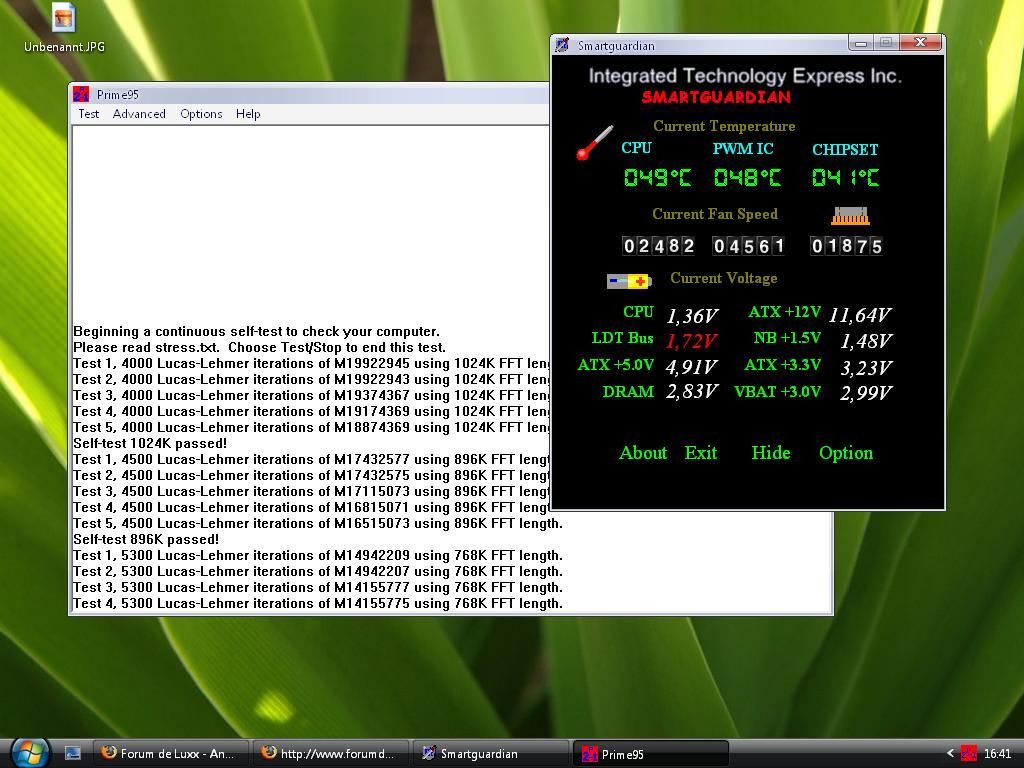Click the Smartguardian title bar icon
1024x768 pixels.
pyautogui.click(x=562, y=45)
